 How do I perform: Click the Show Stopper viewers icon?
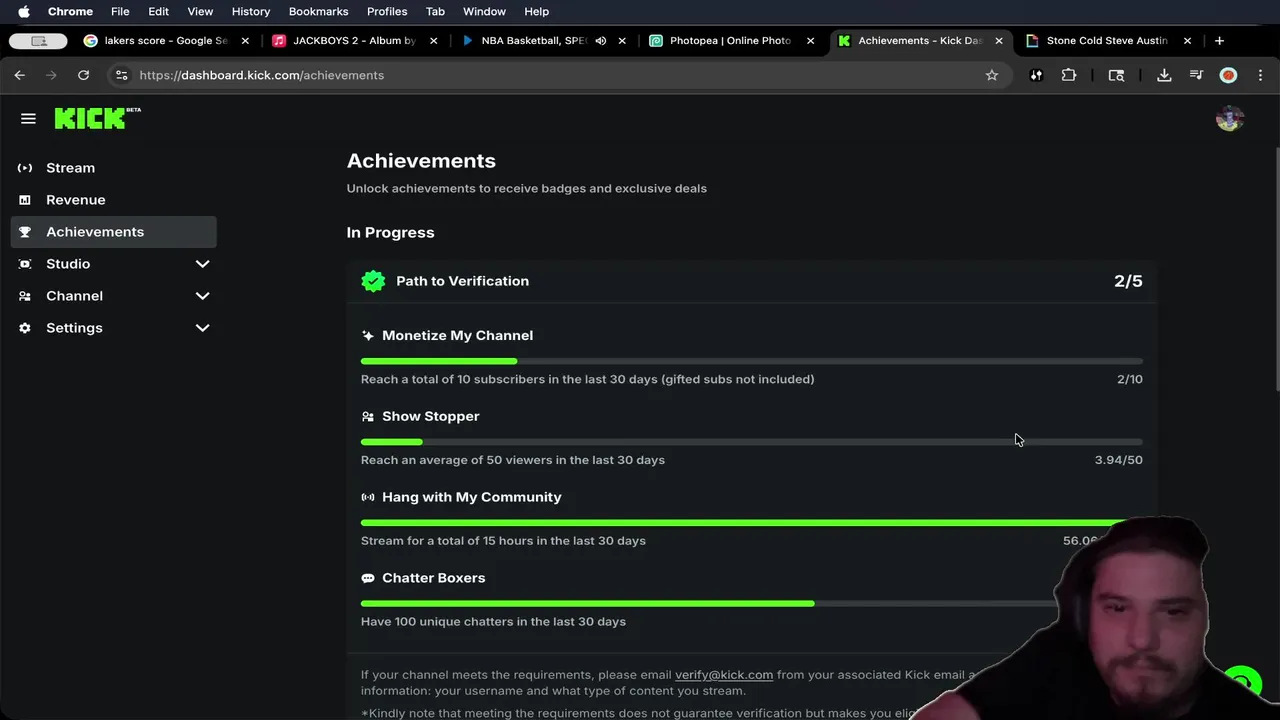(368, 417)
